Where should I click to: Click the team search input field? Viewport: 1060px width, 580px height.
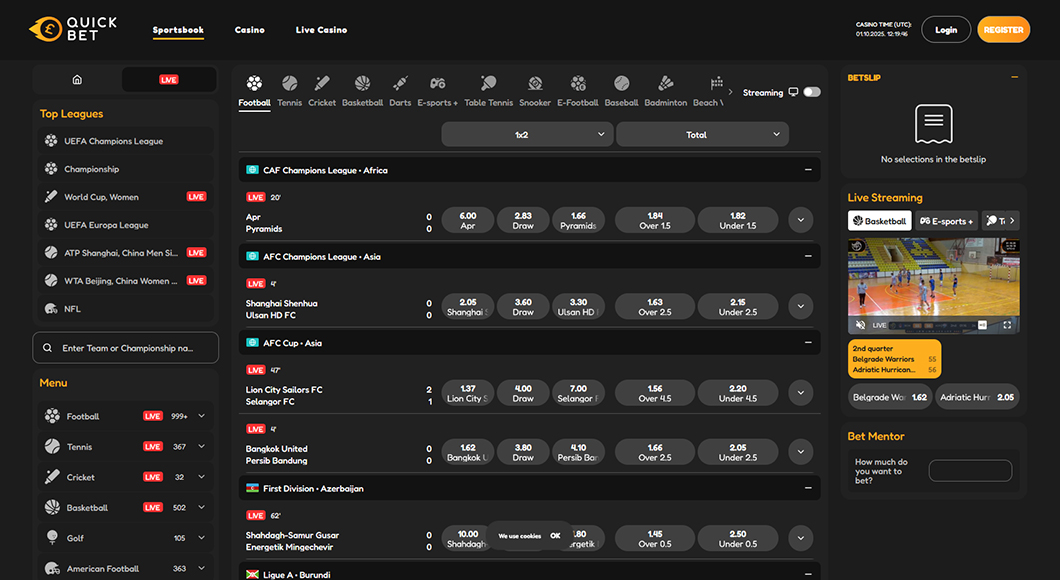tap(125, 347)
